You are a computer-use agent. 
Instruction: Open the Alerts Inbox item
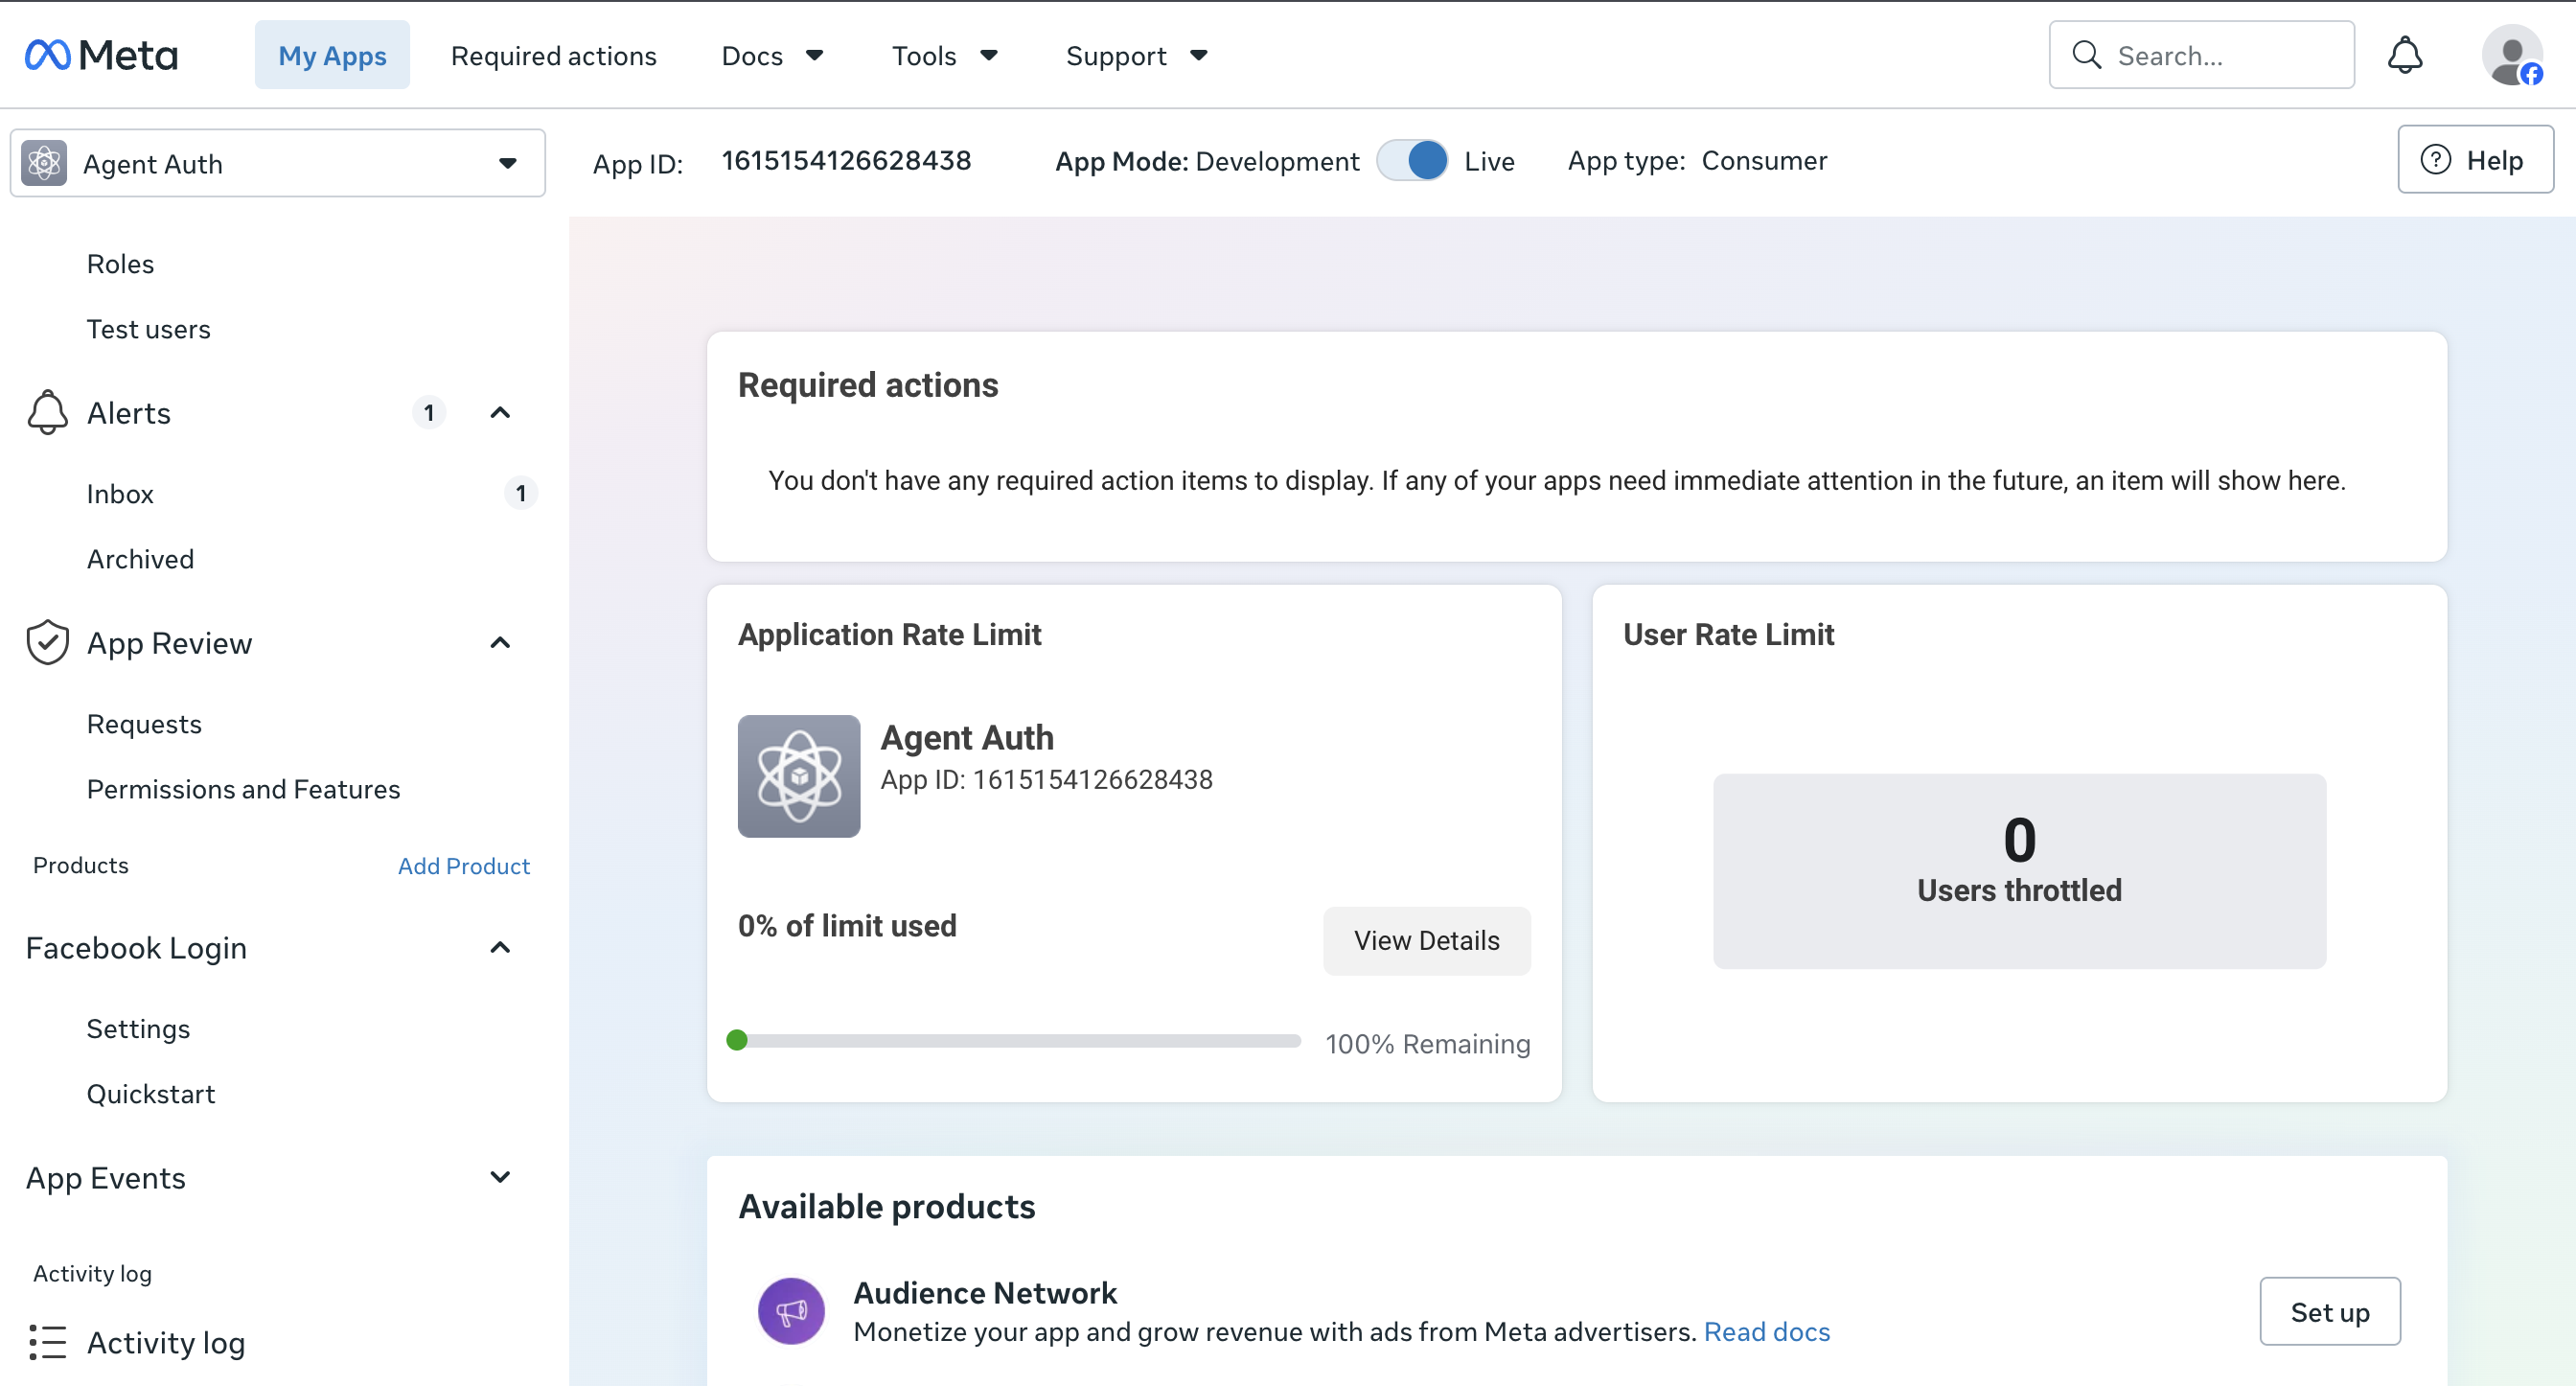120,493
